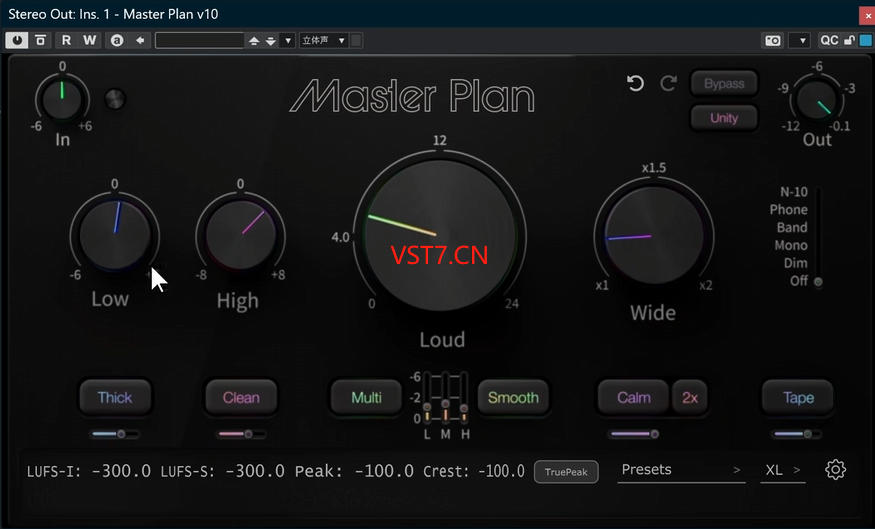This screenshot has height=529, width=875.
Task: Click the Out ceiling knob
Action: pyautogui.click(x=816, y=100)
